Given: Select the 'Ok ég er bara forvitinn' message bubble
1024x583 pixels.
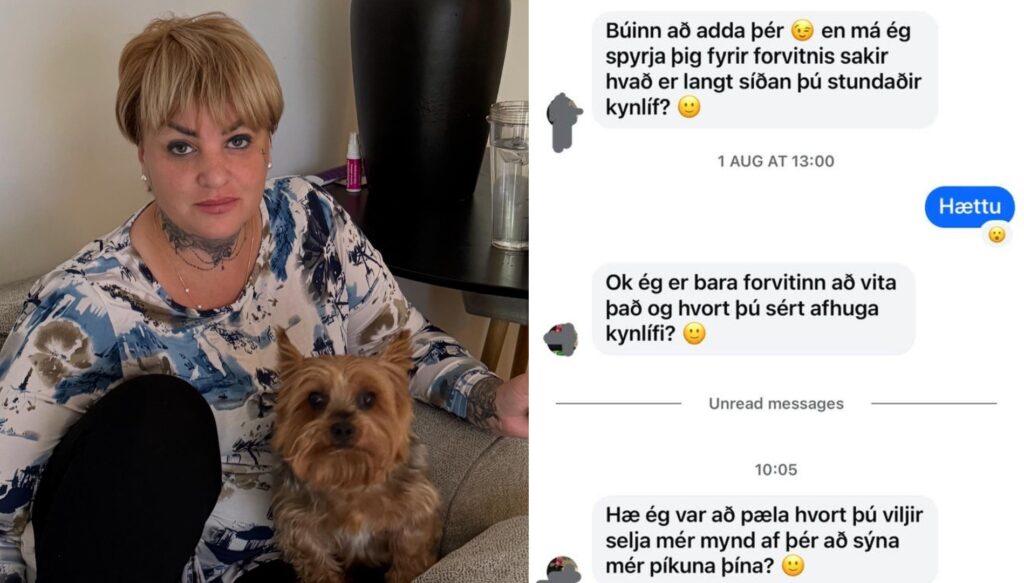Looking at the screenshot, I should click(753, 309).
